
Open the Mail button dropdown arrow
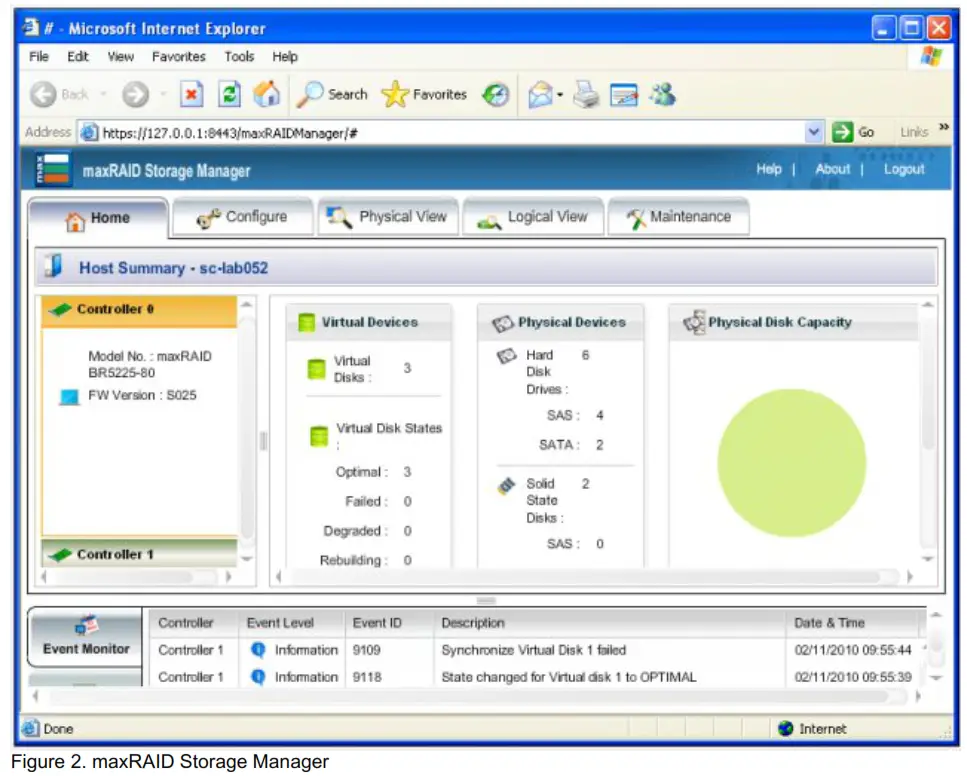[x=560, y=95]
